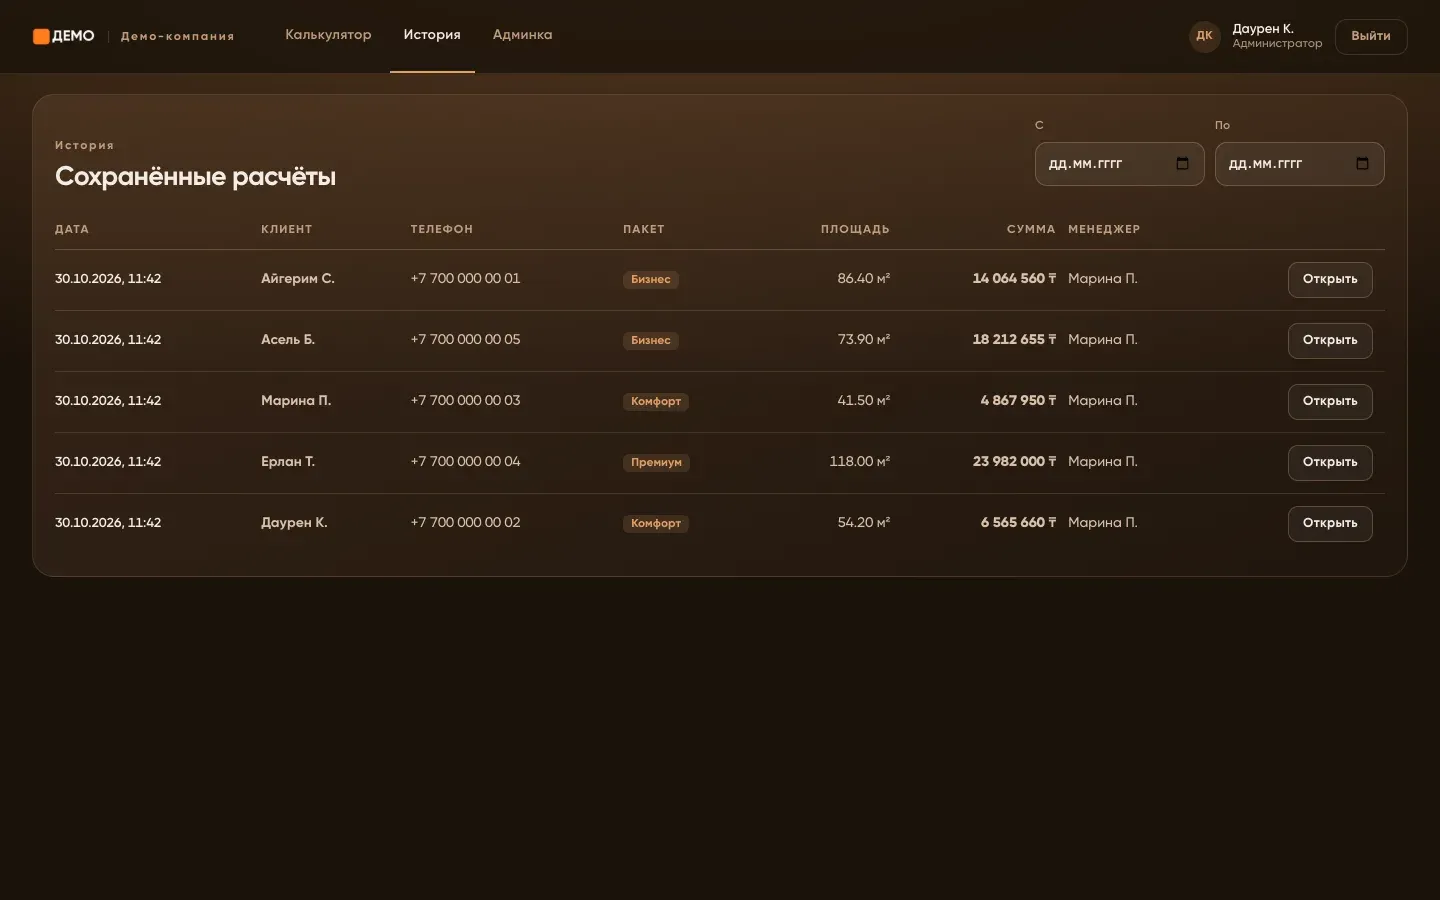Open the saved calculation for client Даурен К.
Viewport: 1440px width, 900px height.
[x=1330, y=524]
